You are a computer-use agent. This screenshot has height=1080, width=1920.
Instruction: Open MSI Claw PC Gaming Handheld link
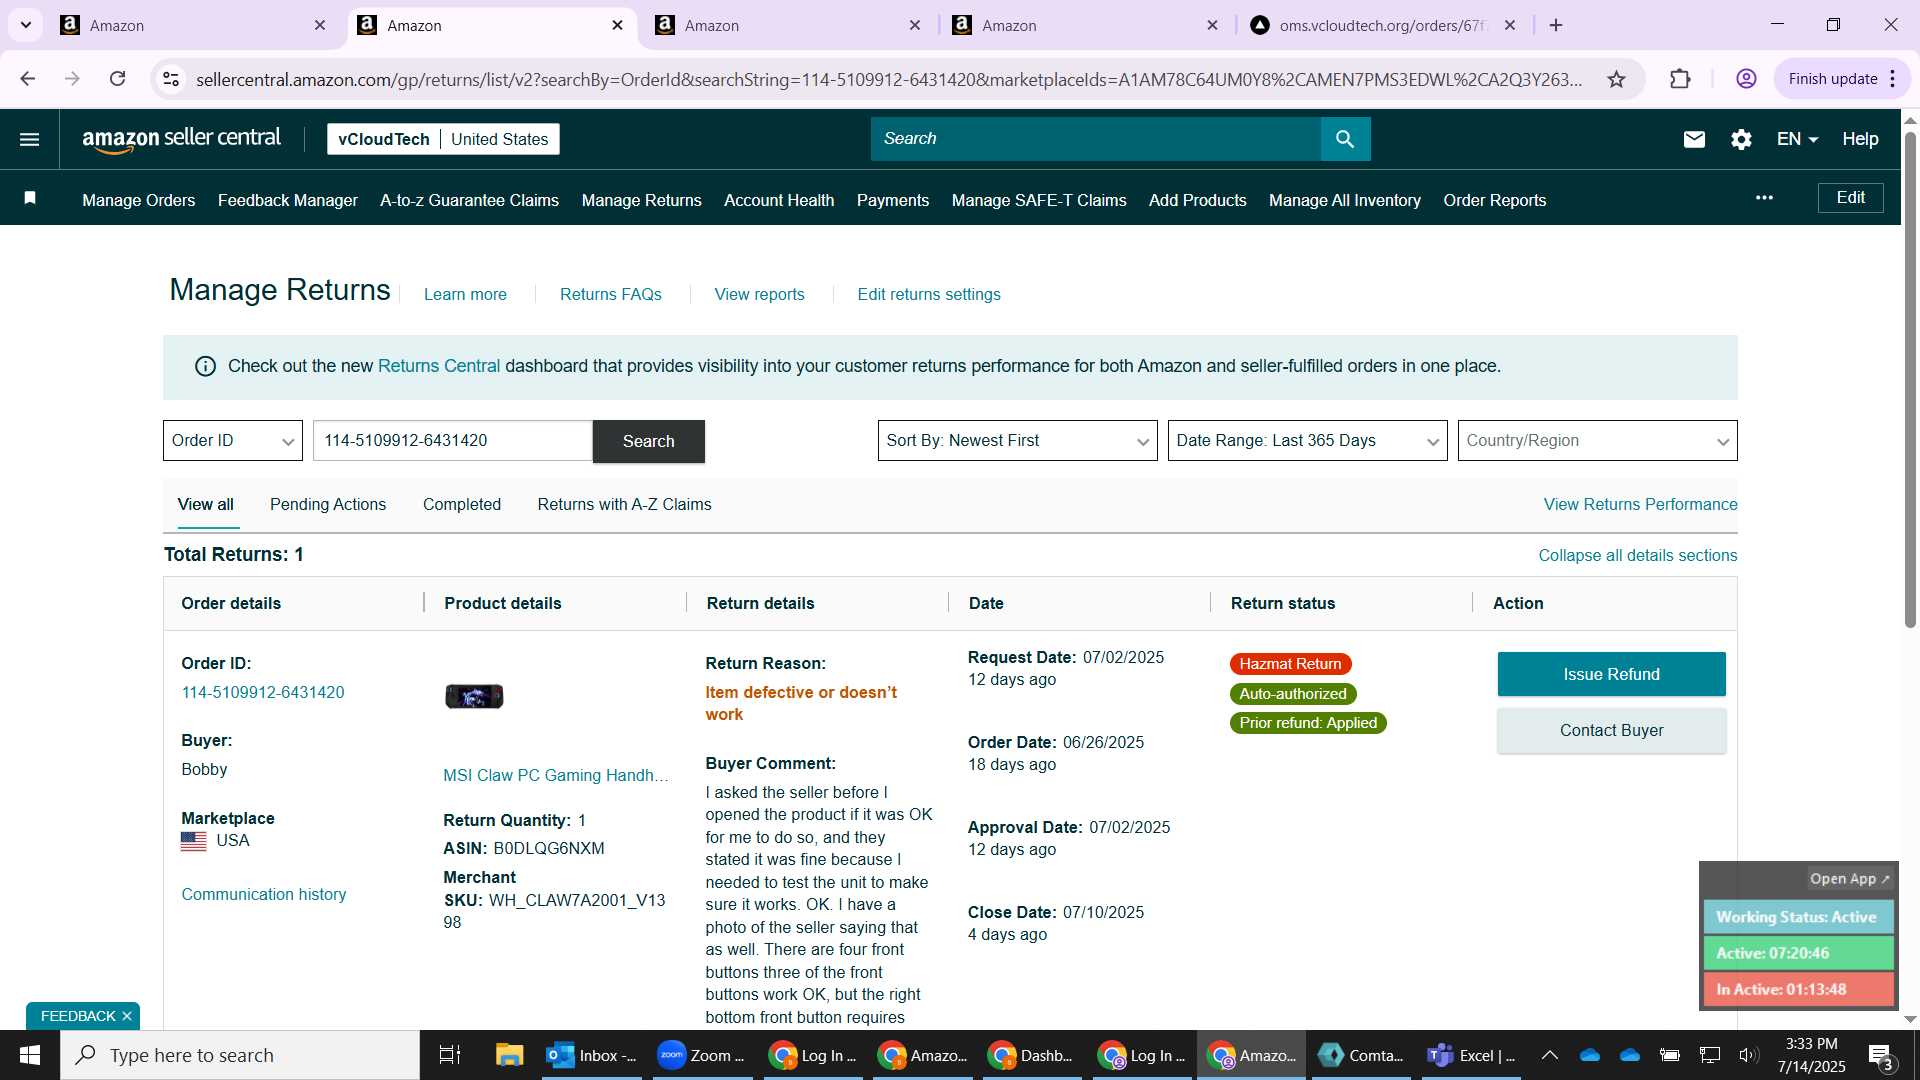(x=556, y=775)
